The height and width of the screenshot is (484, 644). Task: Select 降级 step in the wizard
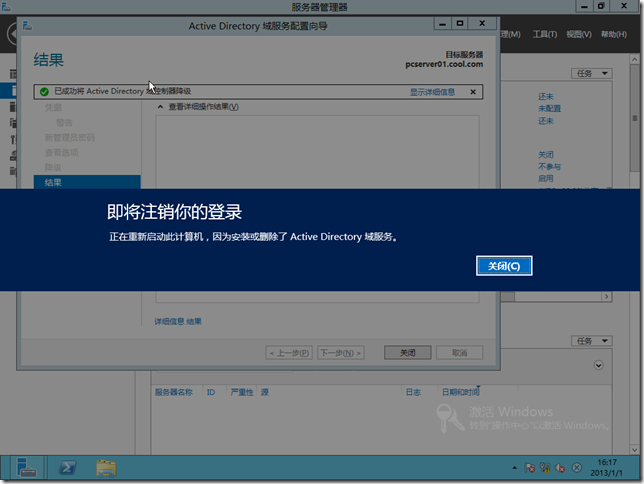click(x=53, y=167)
